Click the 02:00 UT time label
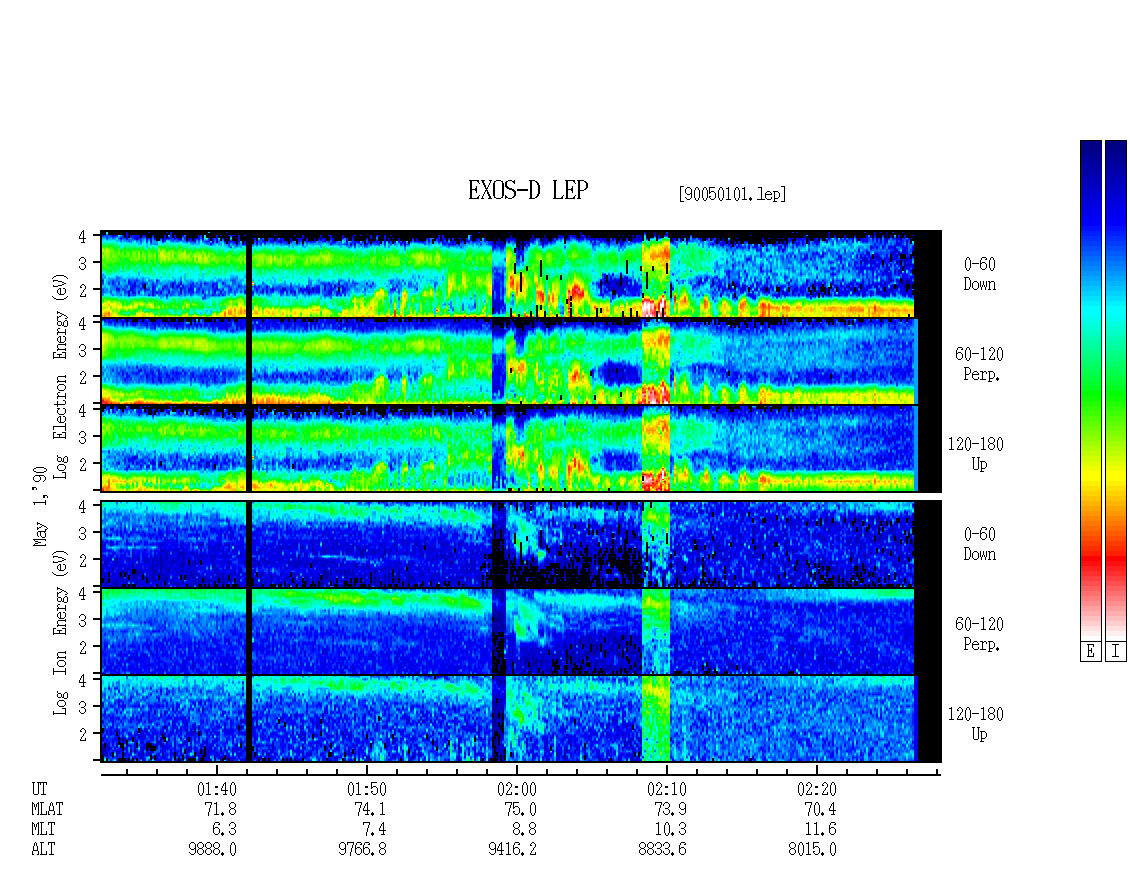1130x875 pixels. pyautogui.click(x=517, y=789)
